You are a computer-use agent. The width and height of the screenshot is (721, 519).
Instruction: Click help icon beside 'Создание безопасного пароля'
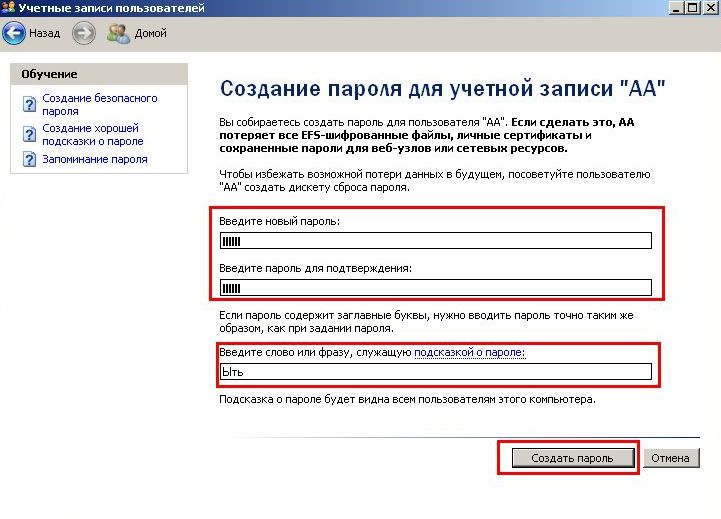(29, 104)
